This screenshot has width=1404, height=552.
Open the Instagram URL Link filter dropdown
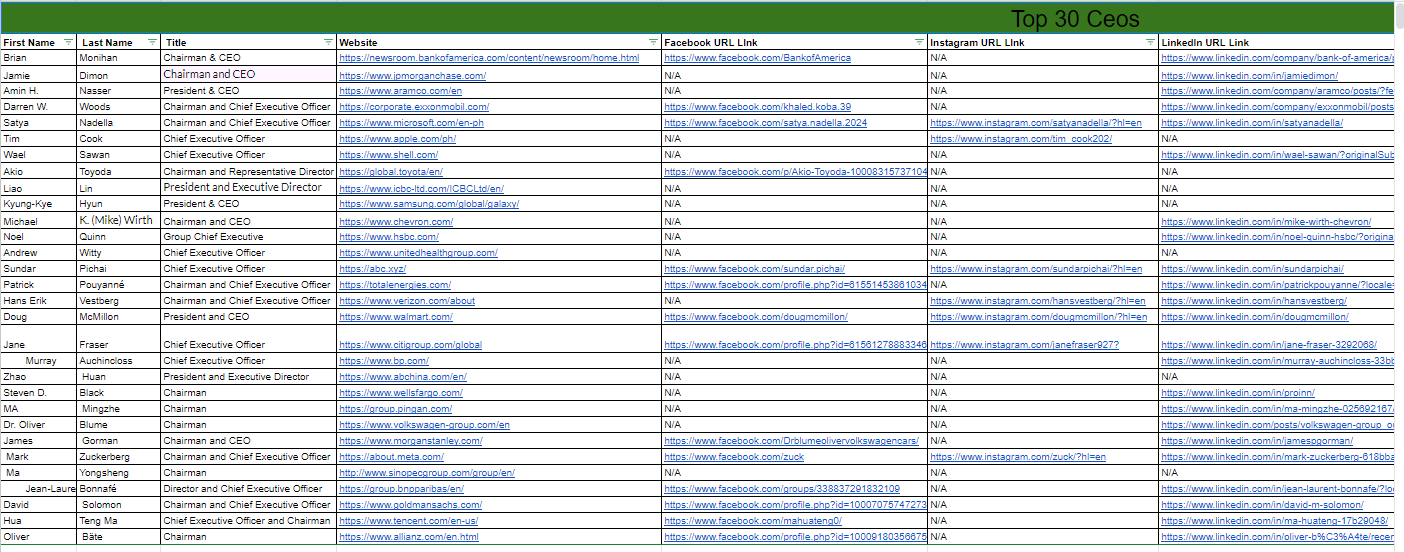point(1150,42)
